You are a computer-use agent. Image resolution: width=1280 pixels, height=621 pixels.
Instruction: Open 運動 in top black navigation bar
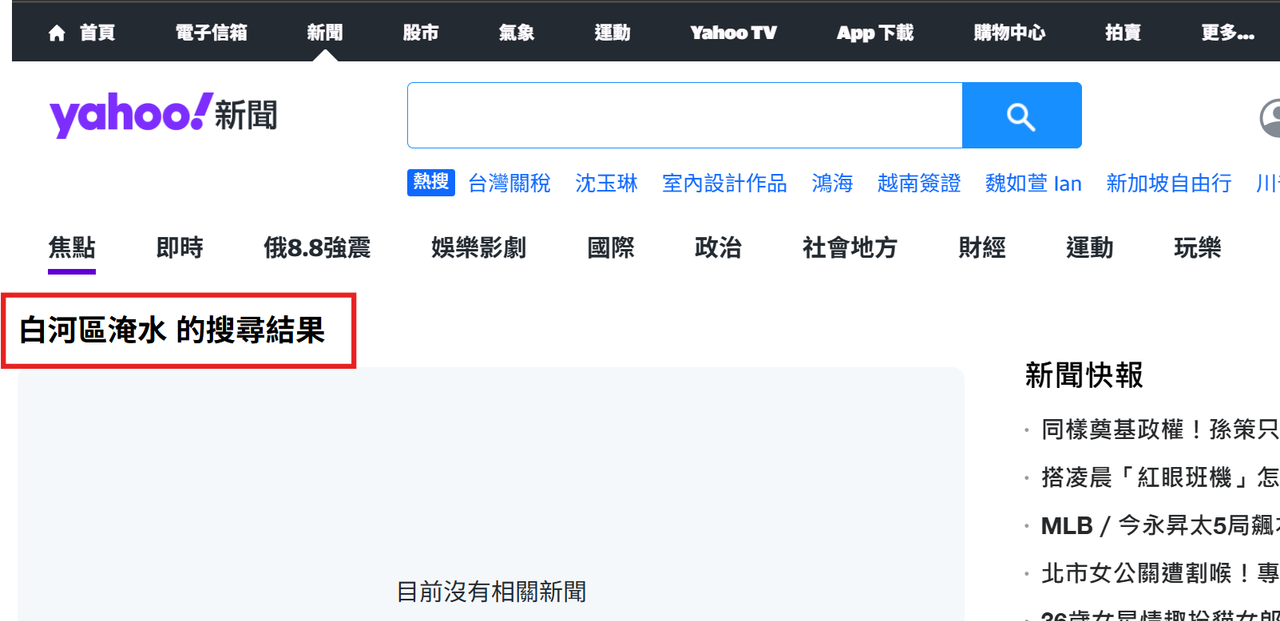(613, 33)
